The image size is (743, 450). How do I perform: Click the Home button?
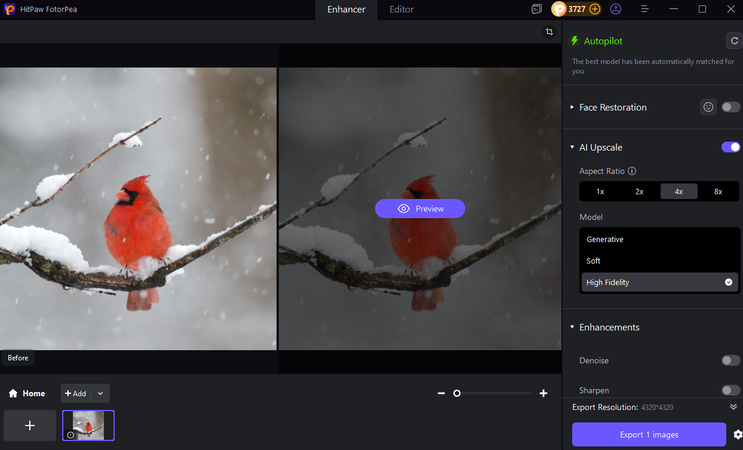pos(27,393)
